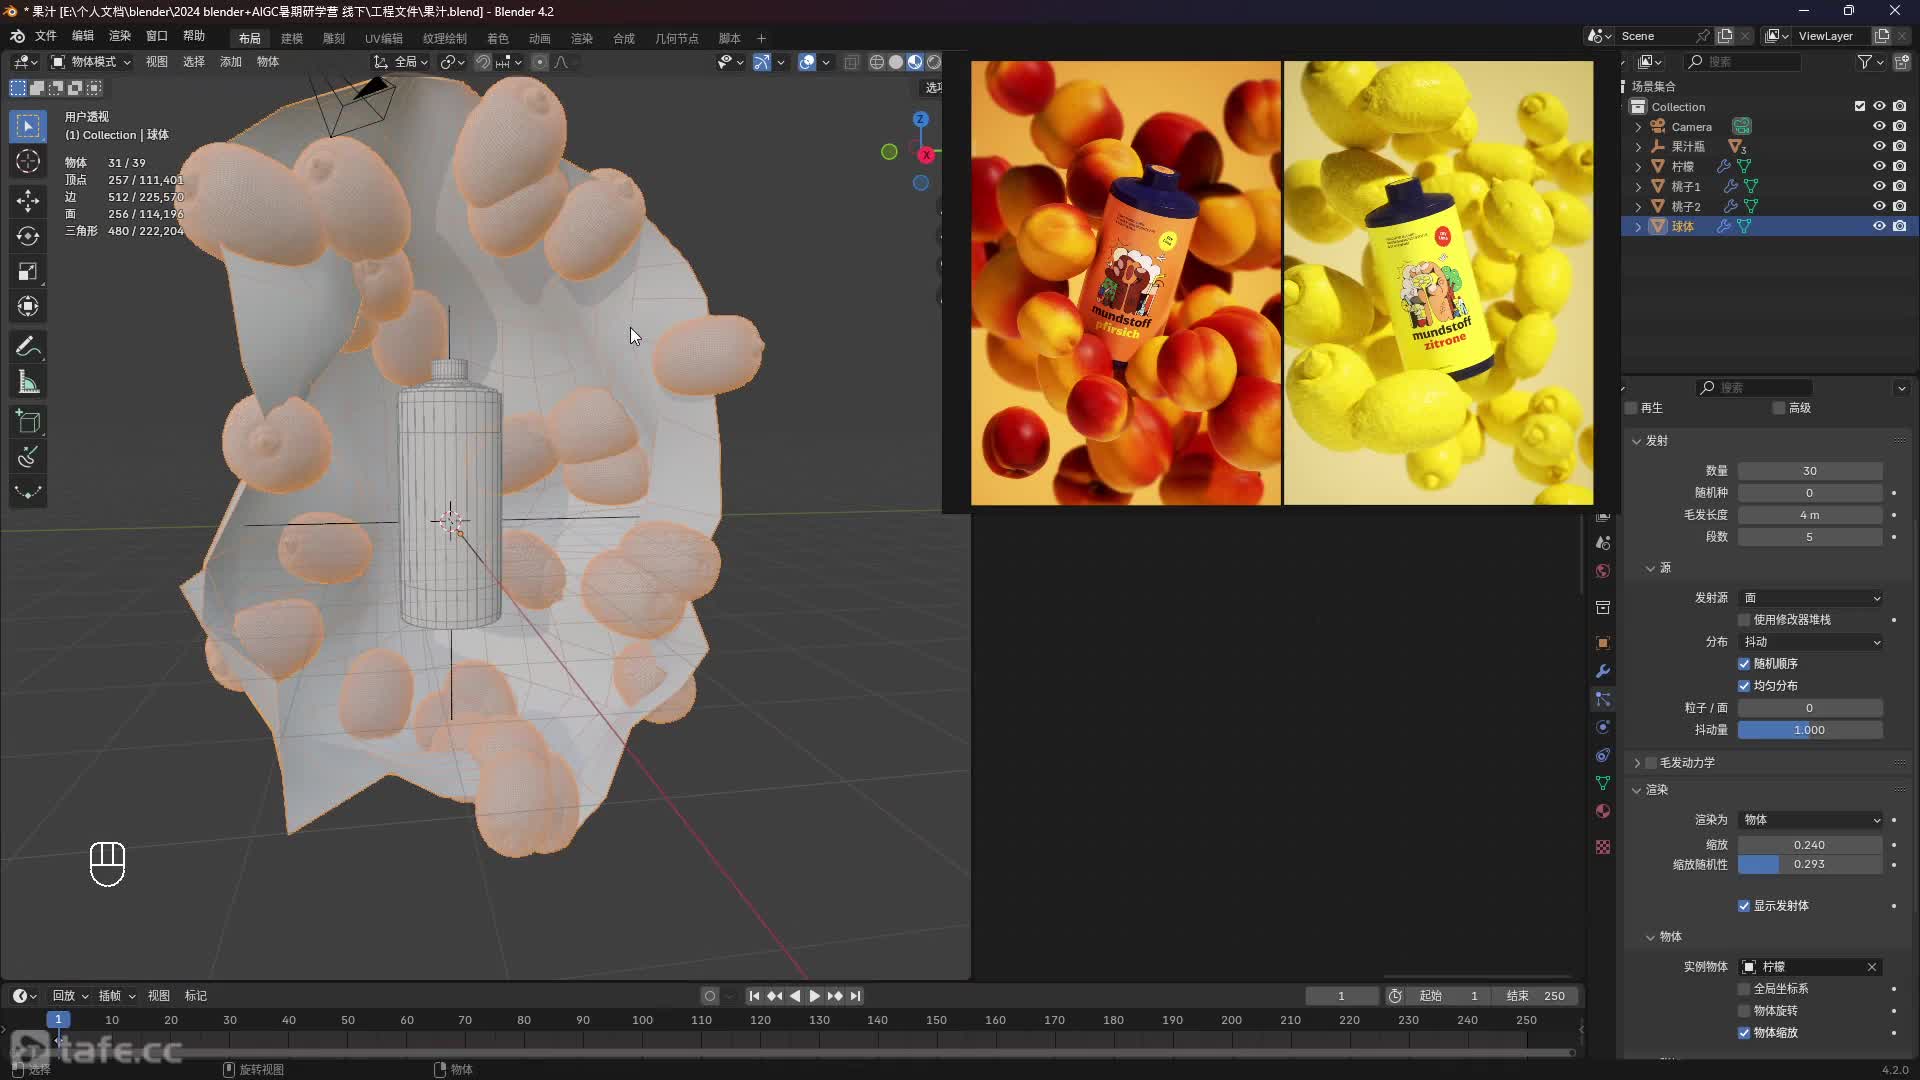Image resolution: width=1920 pixels, height=1080 pixels.
Task: Choose the Rotate tool
Action: pos(28,236)
